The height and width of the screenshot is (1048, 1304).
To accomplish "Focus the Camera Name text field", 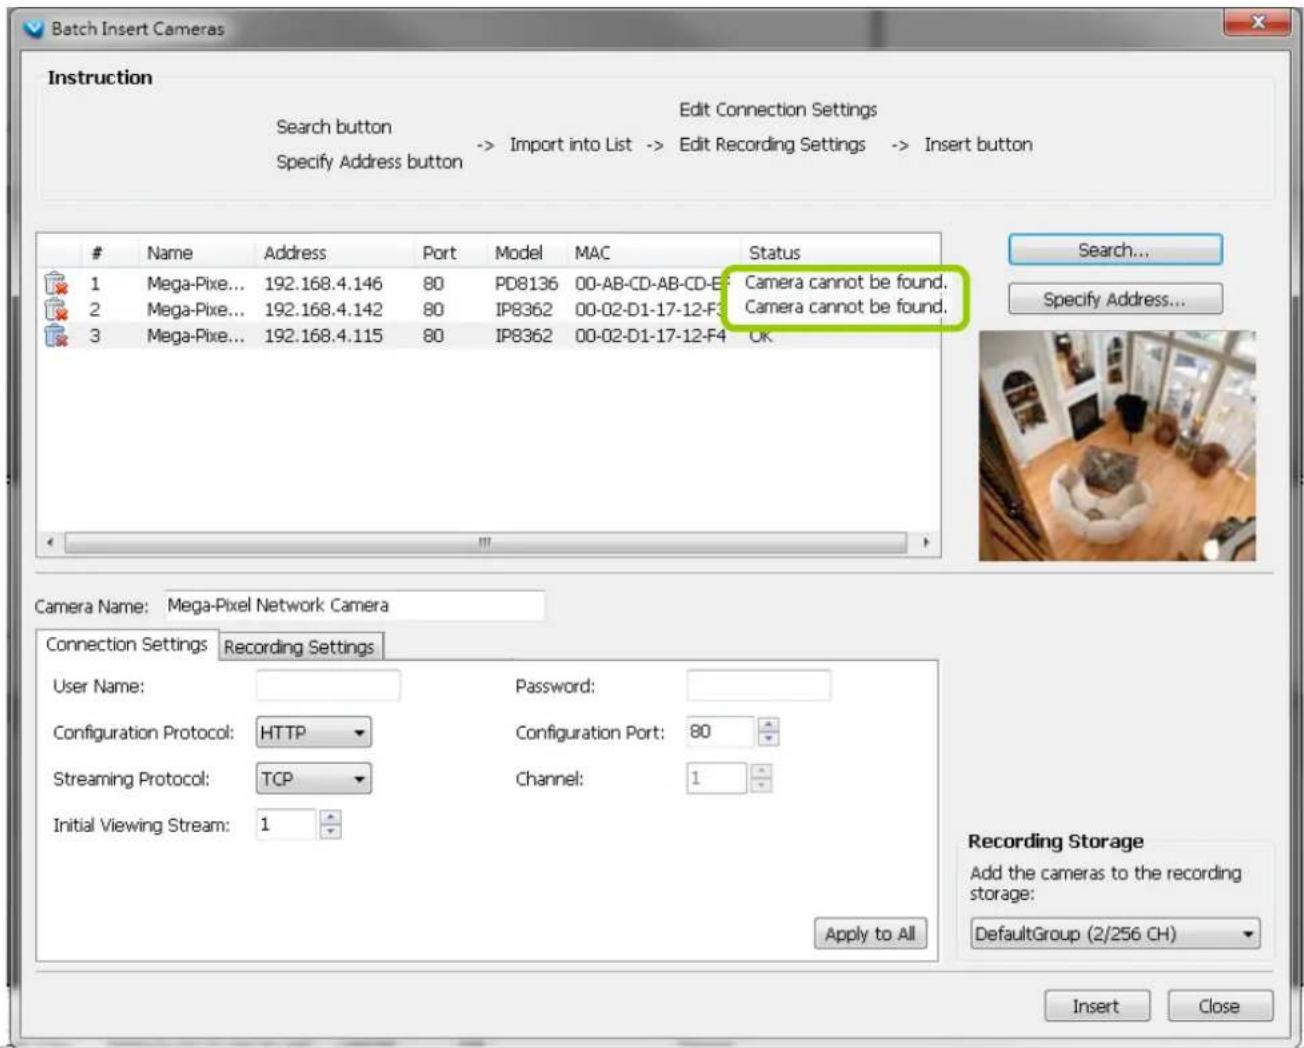I will tap(355, 605).
